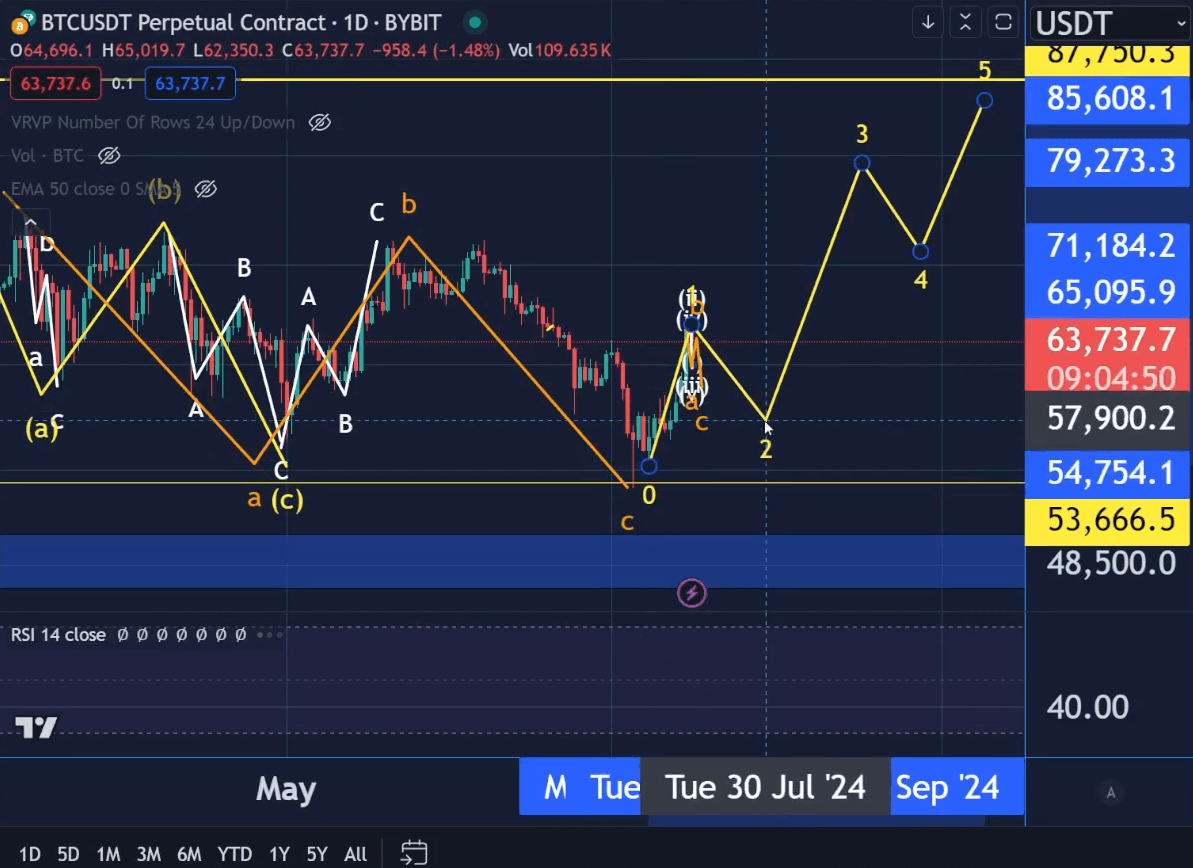Click the Bitcoin symbol logo icon
Screen dimensions: 1193x868
[19, 22]
